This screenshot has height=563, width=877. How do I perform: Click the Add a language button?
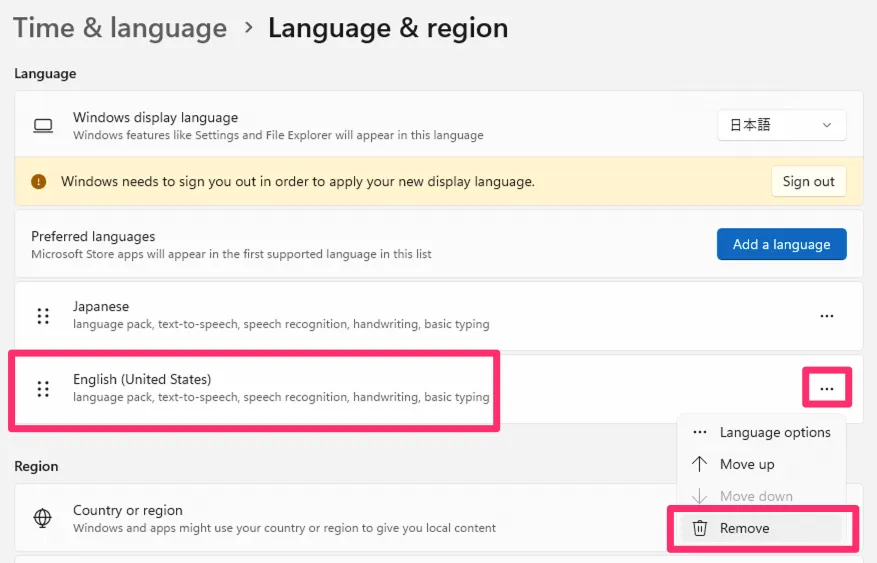[x=781, y=244]
